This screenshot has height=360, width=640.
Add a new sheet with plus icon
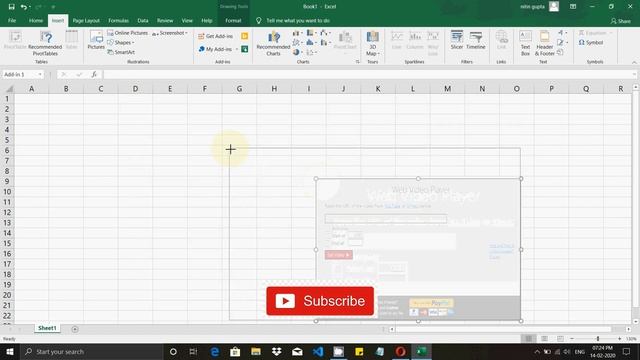(75, 329)
